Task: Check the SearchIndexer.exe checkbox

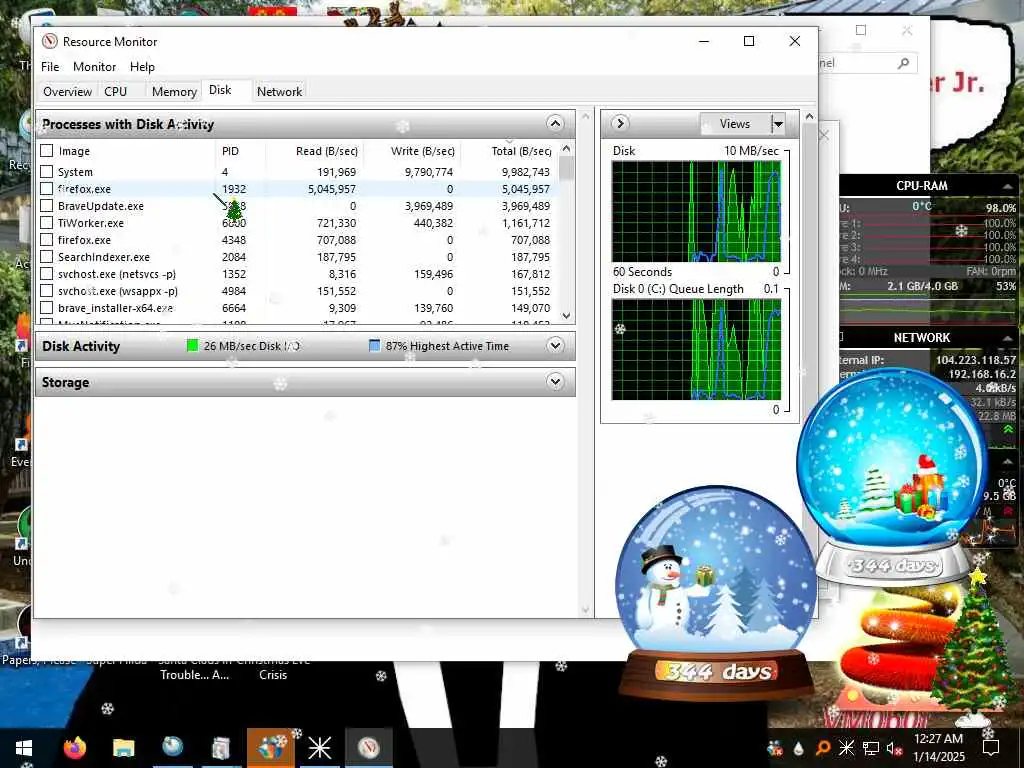Action: coord(46,257)
